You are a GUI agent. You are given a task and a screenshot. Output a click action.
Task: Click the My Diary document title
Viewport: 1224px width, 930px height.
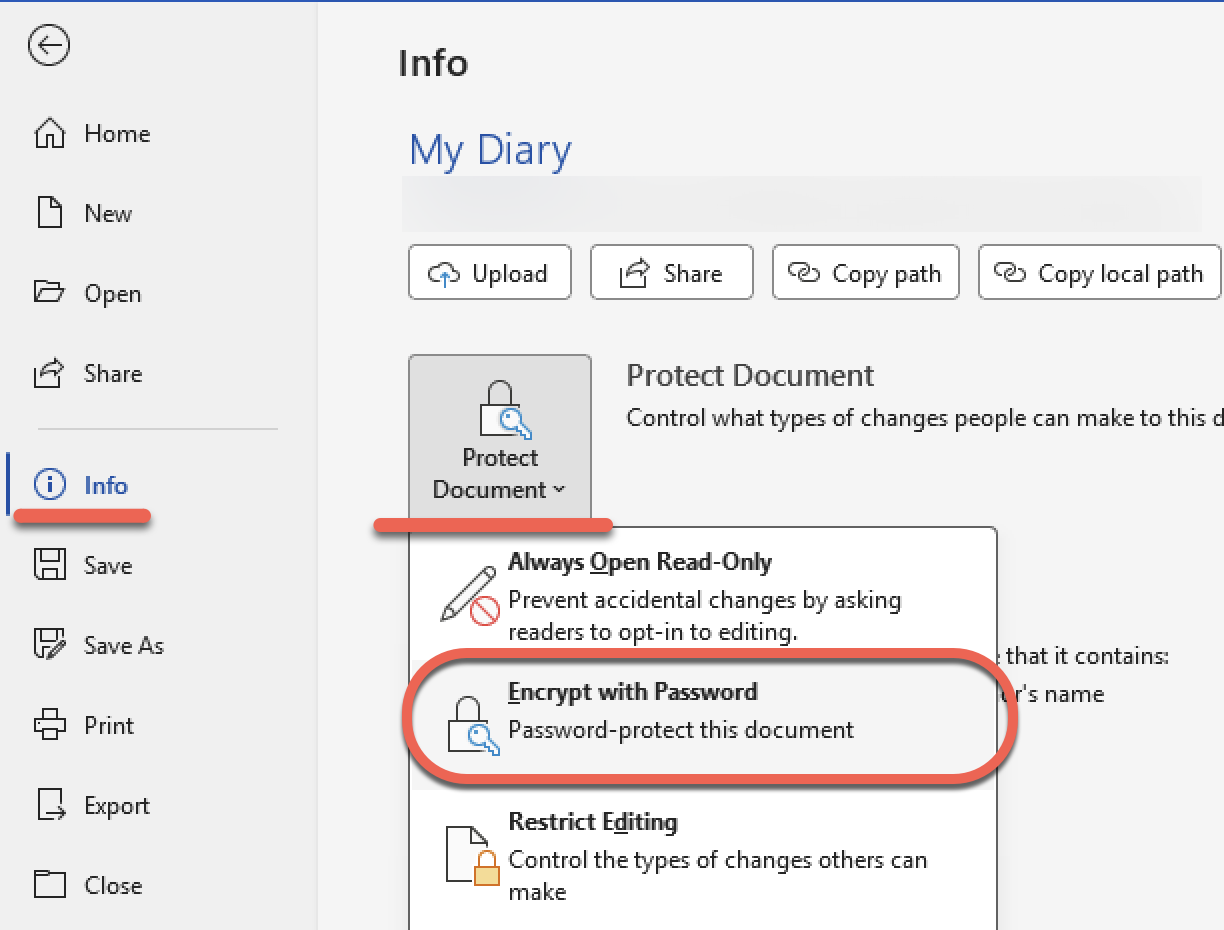click(x=490, y=150)
